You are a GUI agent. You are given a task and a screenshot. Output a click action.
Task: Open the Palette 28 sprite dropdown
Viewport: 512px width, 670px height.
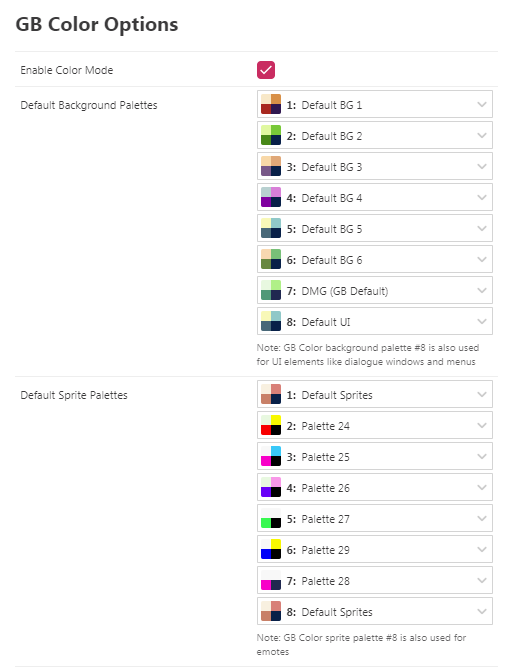(374, 580)
